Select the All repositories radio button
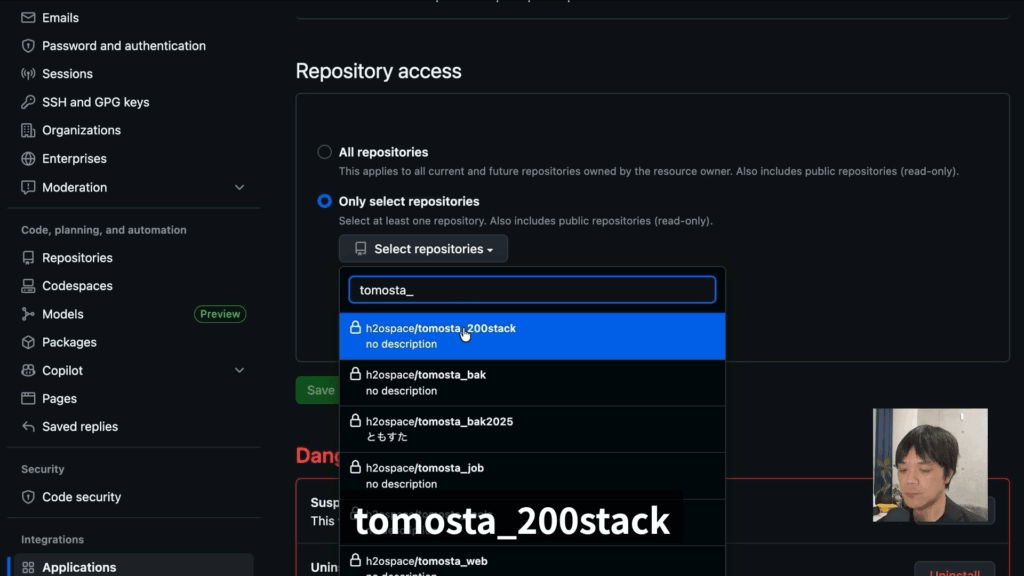 pyautogui.click(x=325, y=152)
